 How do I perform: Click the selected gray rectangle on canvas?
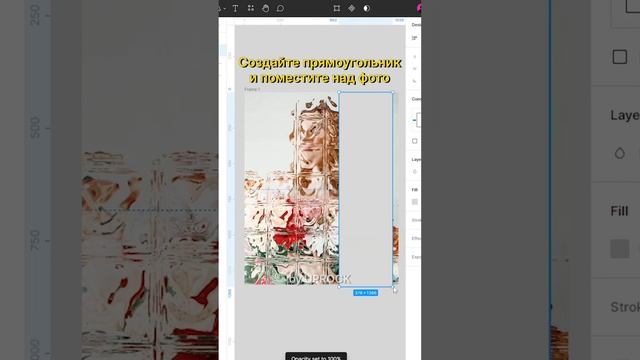(366, 189)
